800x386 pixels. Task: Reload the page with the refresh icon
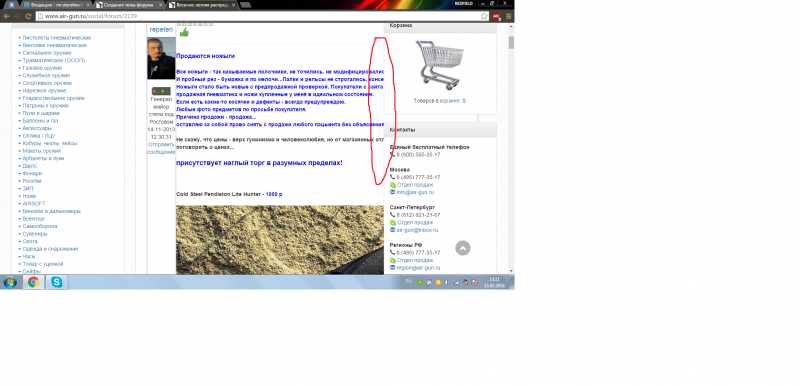coord(28,16)
